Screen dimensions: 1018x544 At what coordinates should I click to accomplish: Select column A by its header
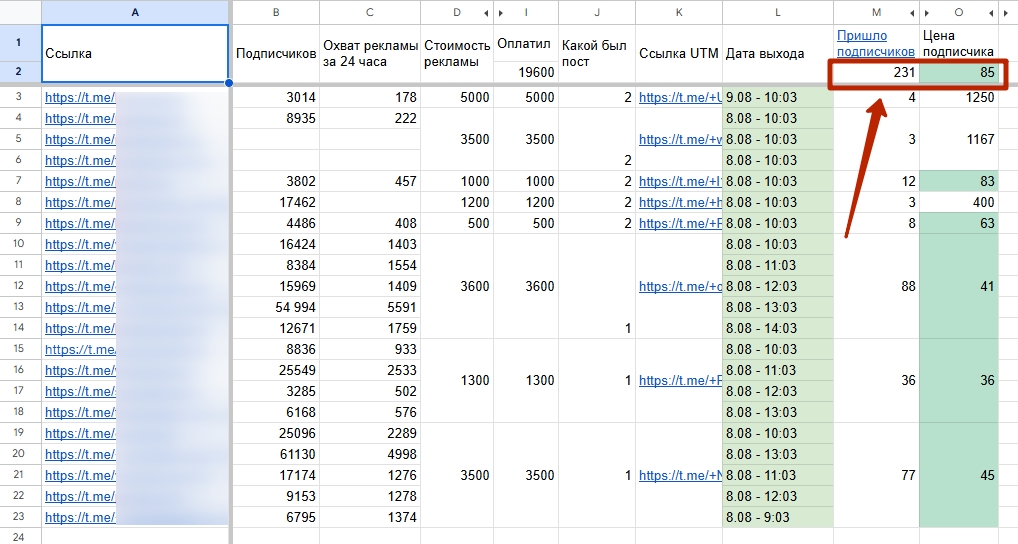tap(135, 13)
